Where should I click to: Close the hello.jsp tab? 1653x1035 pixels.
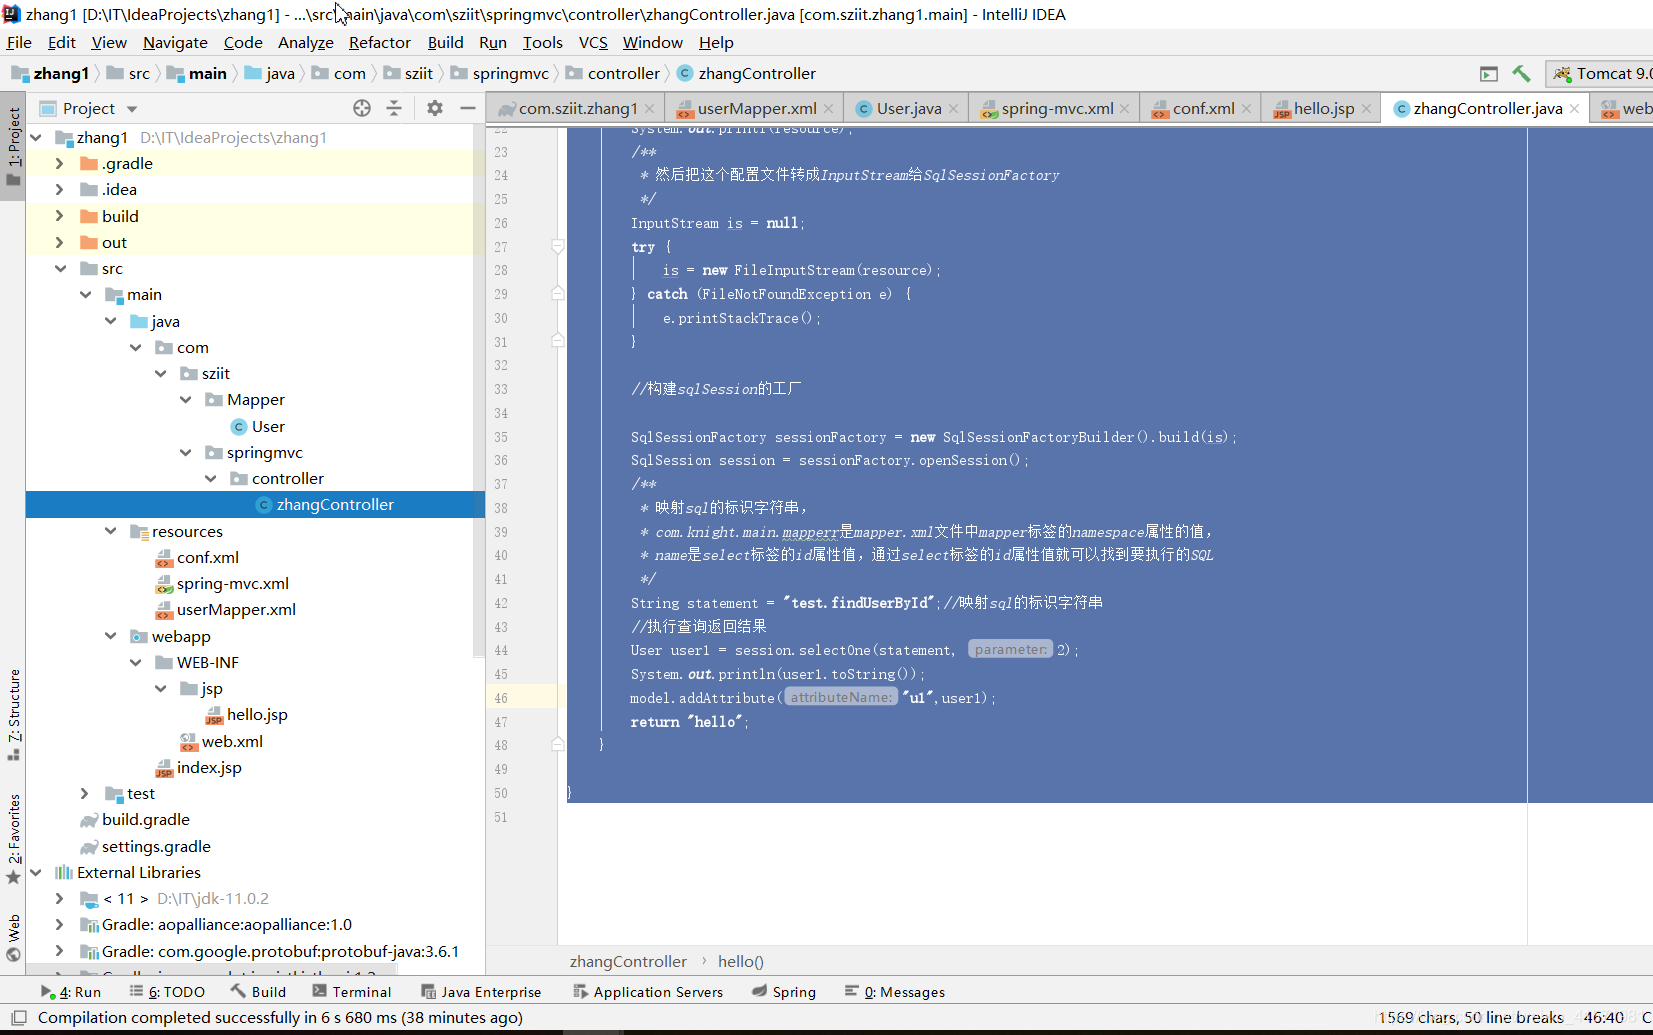[x=1367, y=108]
